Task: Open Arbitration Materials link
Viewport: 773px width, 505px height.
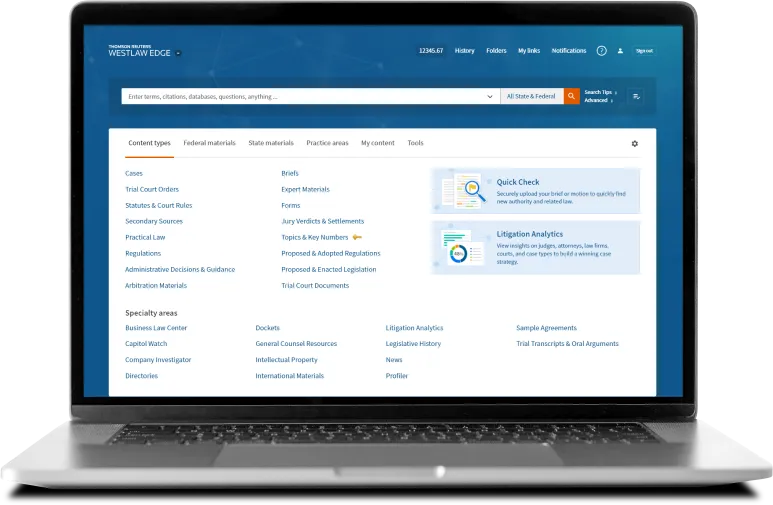Action: pos(156,286)
